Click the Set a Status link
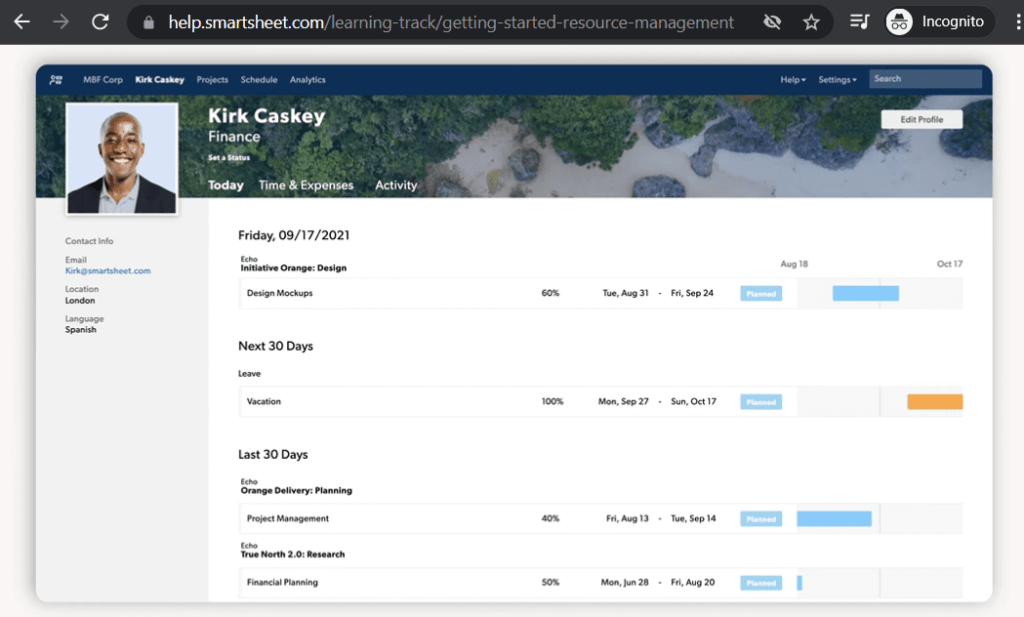Viewport: 1024px width, 617px height. point(229,158)
